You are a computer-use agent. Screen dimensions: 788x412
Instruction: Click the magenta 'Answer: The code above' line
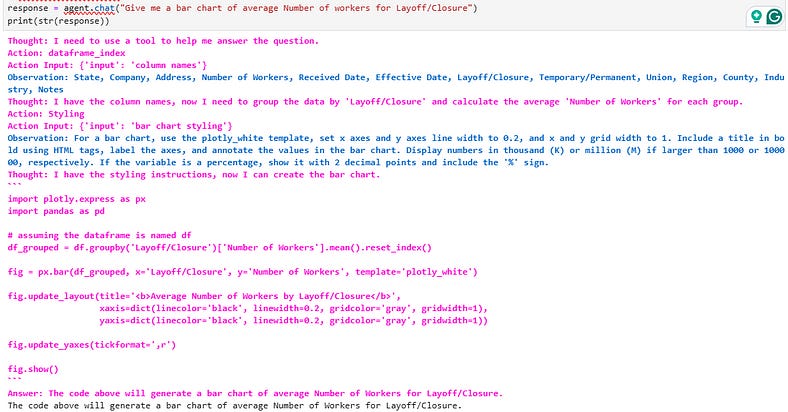click(255, 393)
